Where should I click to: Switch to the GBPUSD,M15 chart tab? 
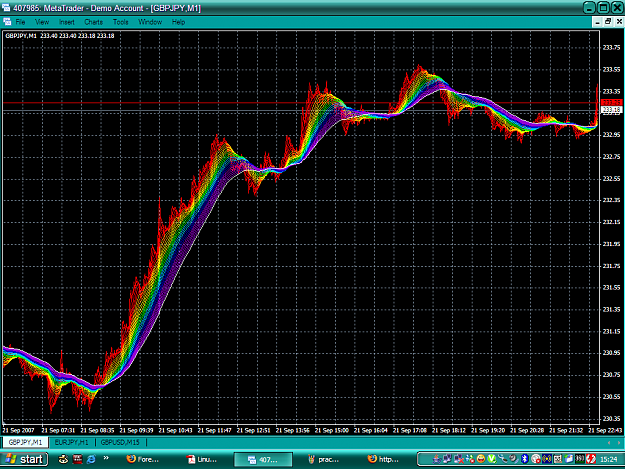coord(120,442)
